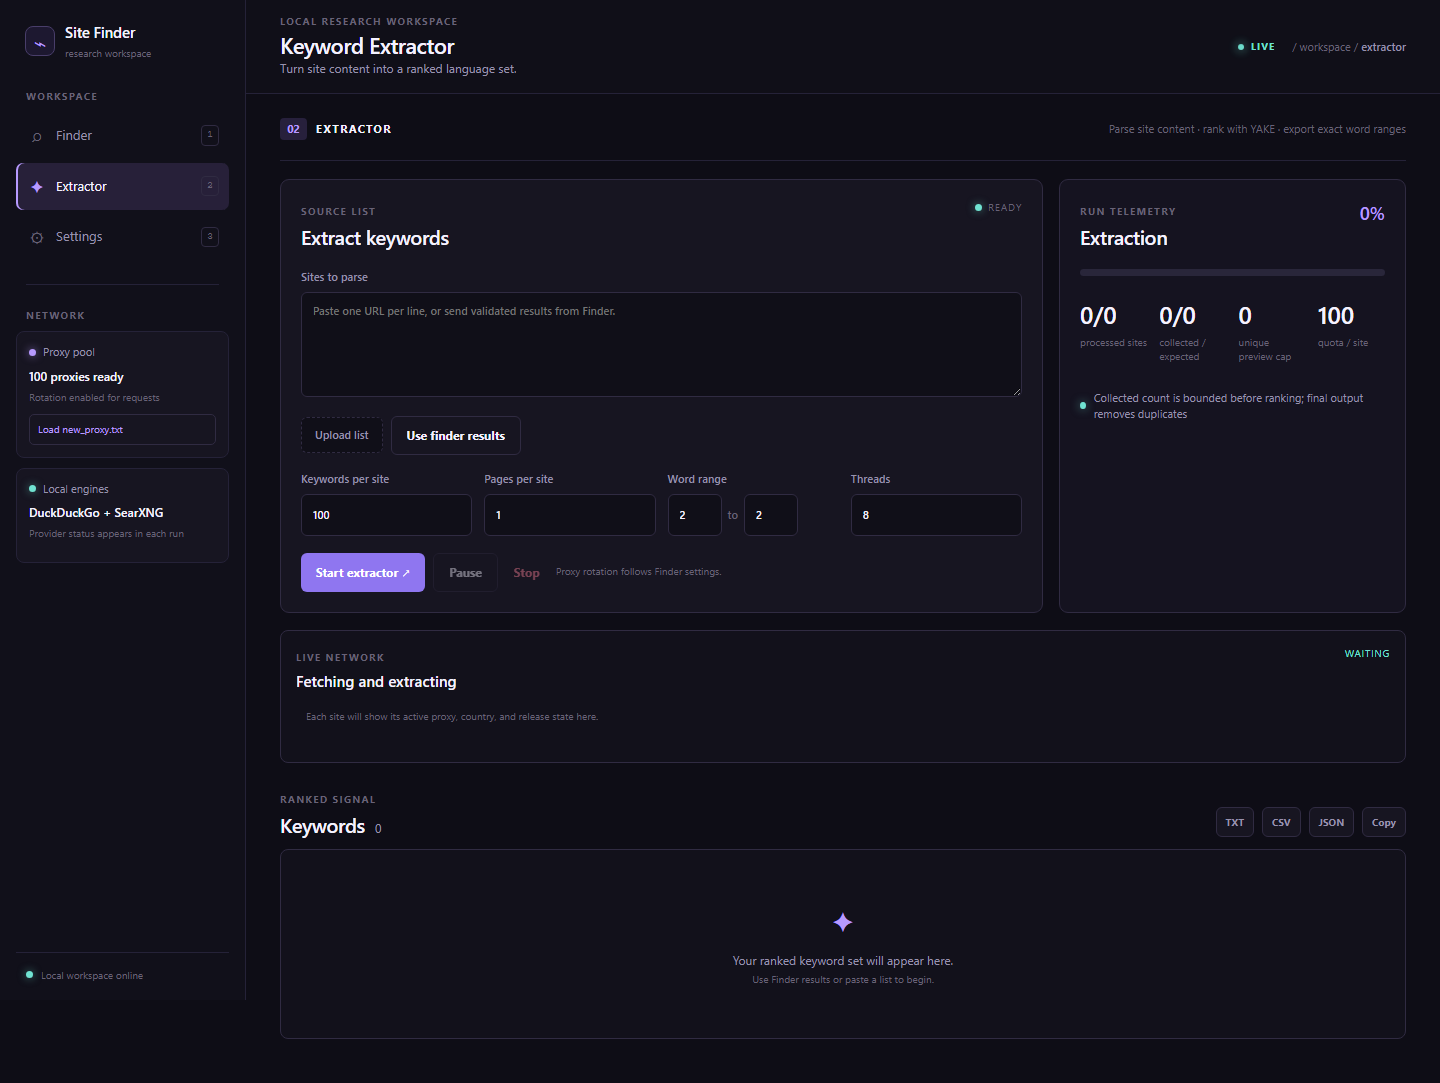Click the Site Finder logo icon

click(x=40, y=41)
